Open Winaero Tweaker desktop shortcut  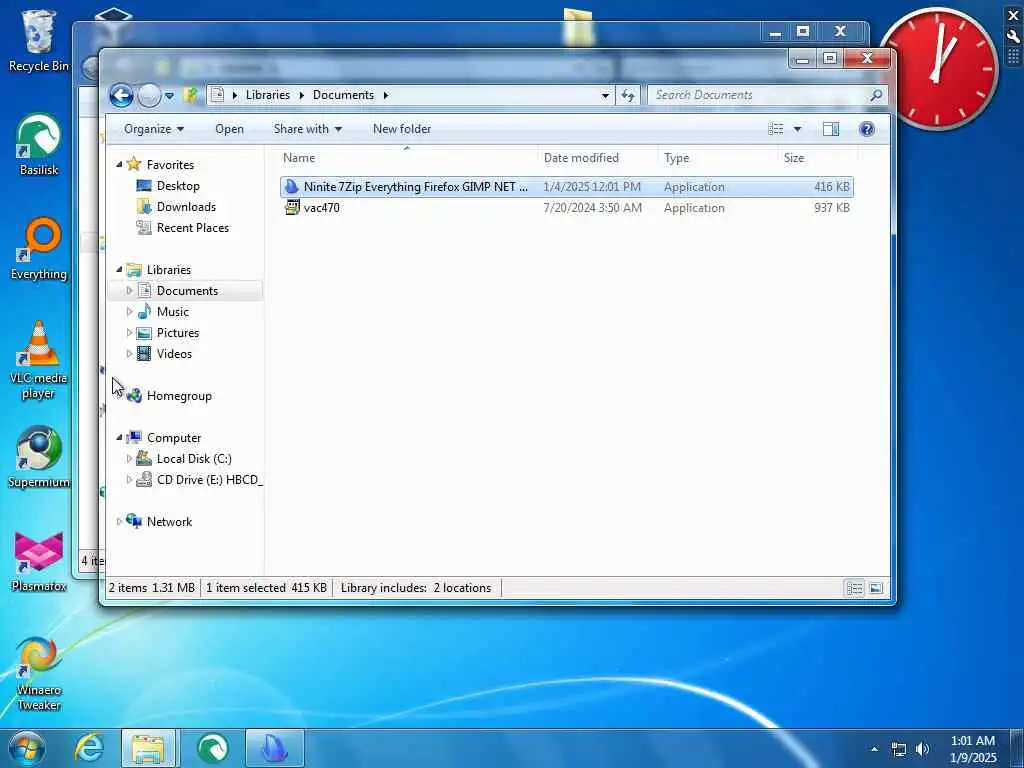[39, 674]
